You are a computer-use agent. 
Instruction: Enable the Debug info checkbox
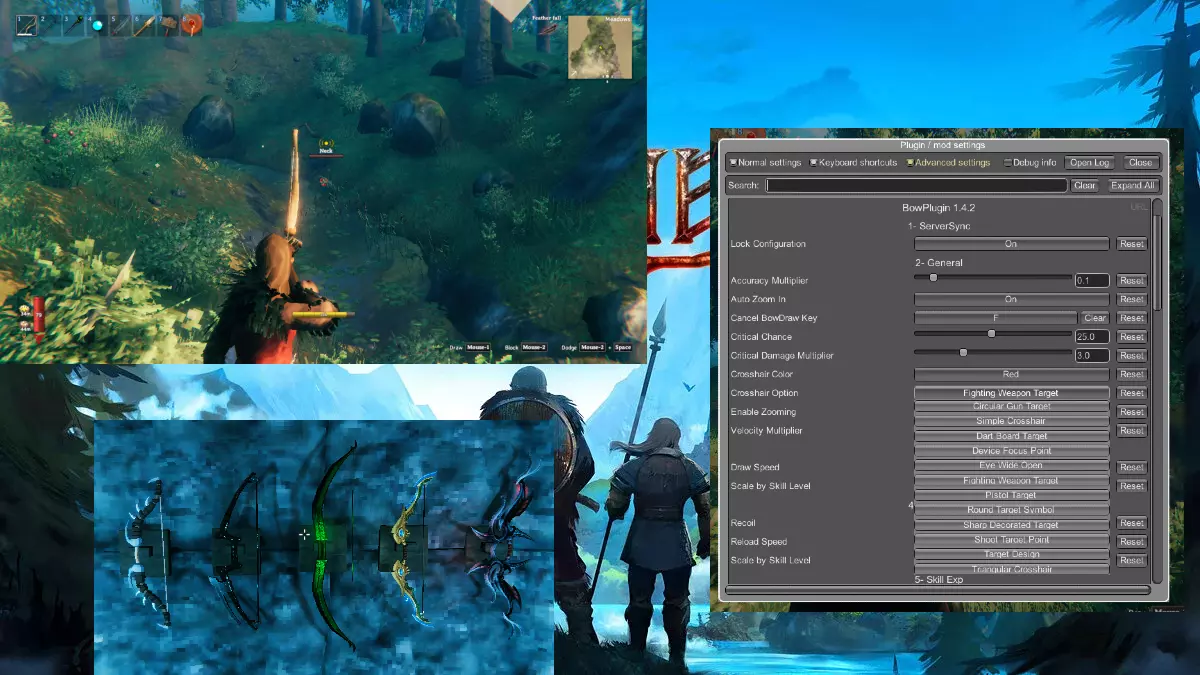[x=1008, y=162]
